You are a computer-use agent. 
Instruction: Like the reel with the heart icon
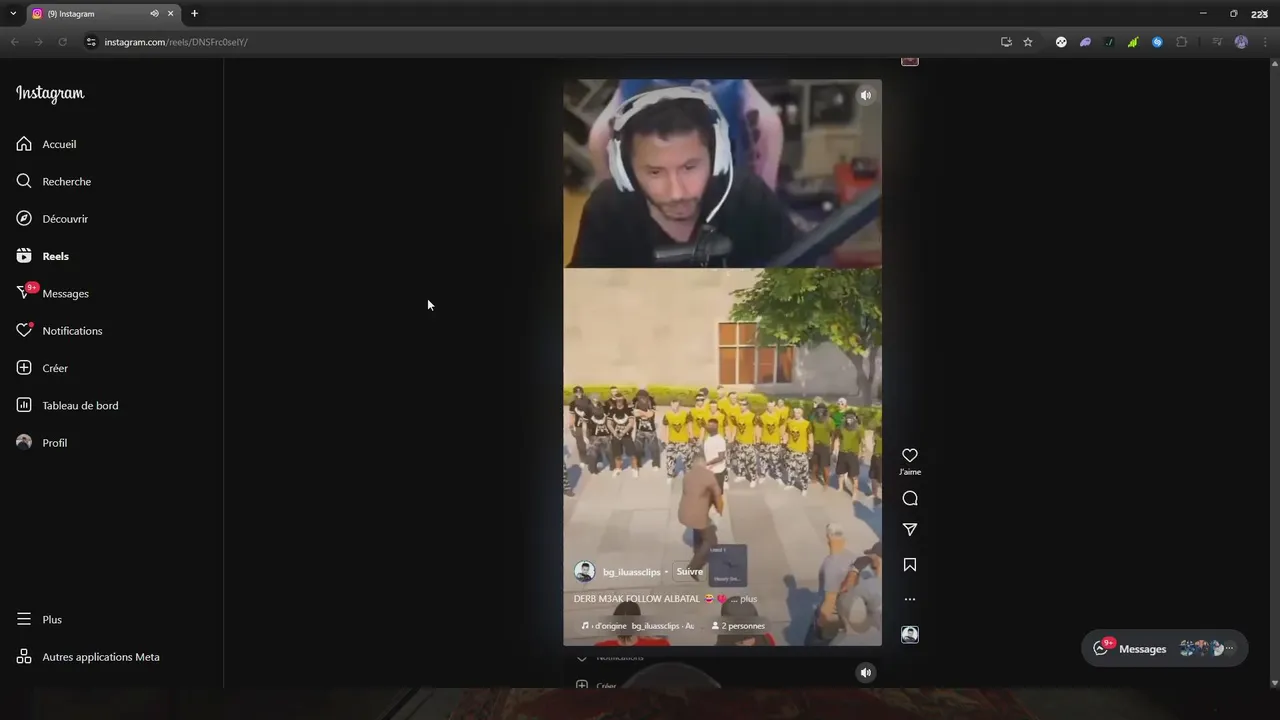tap(910, 456)
